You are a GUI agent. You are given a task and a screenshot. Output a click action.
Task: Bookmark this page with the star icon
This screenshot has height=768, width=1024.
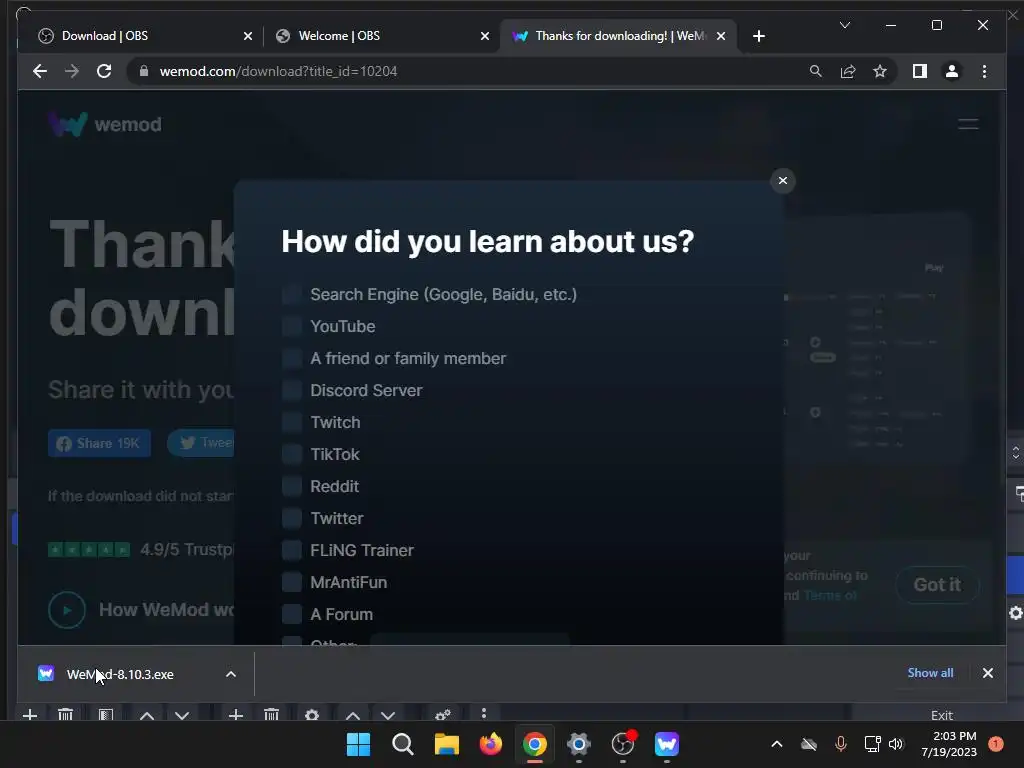pos(880,71)
